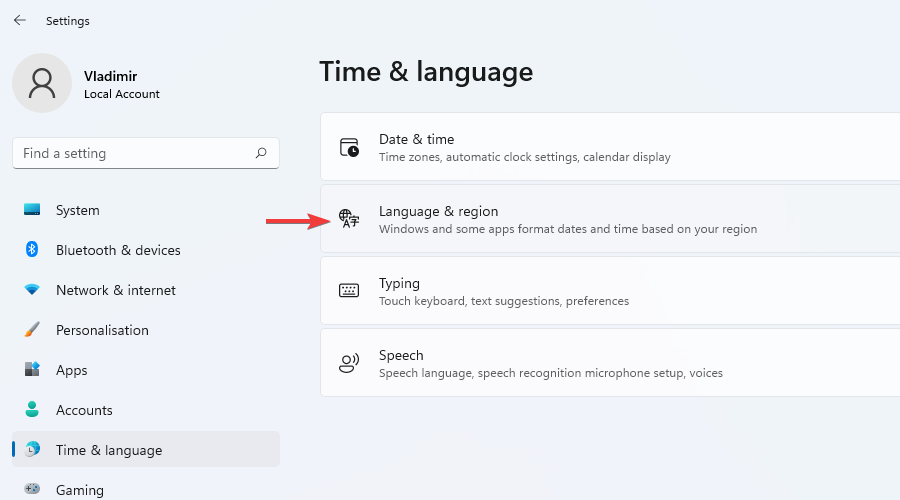The image size is (900, 500).
Task: Click the Speech microphone icon
Action: click(x=349, y=363)
